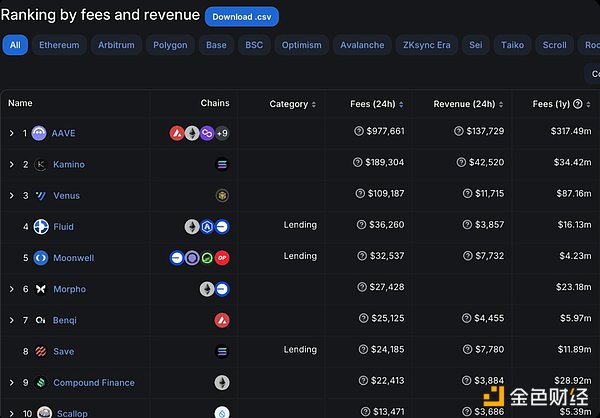Expand the AAVE row chevron

click(11, 133)
